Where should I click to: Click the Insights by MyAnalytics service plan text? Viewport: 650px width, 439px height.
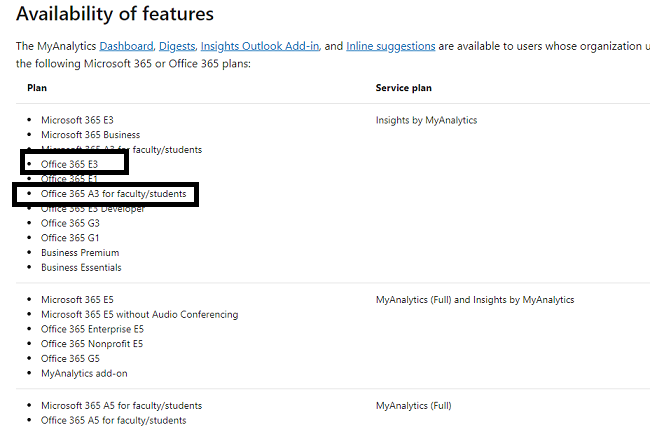pos(426,120)
